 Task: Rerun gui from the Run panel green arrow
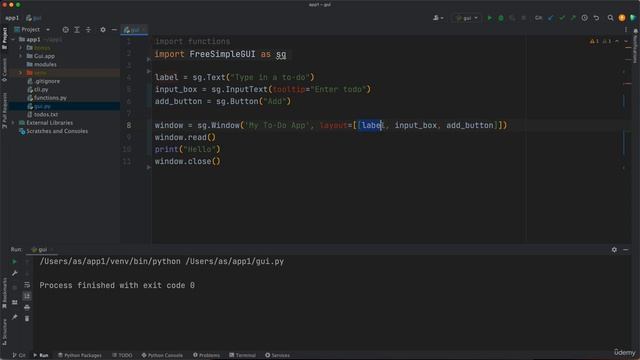[14, 261]
